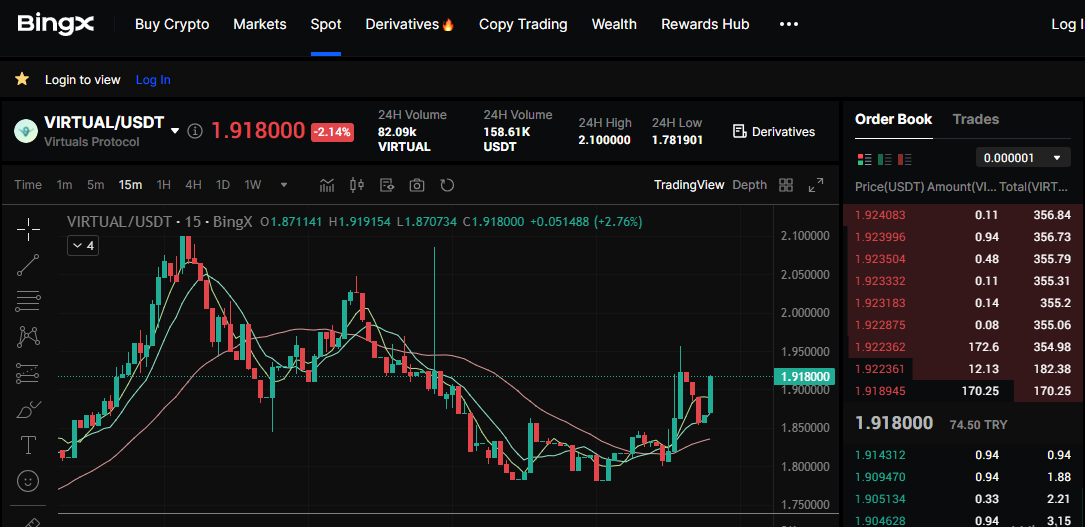Select bid price 1.905134
The image size is (1085, 527).
(880, 499)
